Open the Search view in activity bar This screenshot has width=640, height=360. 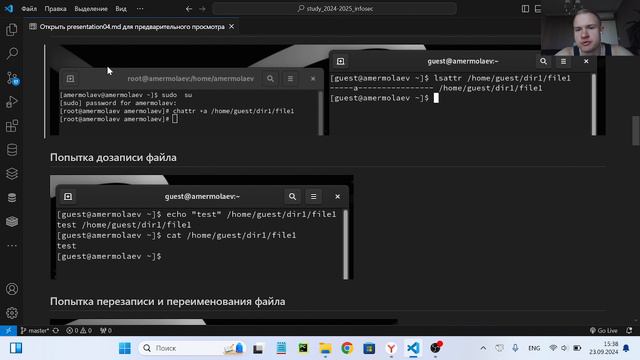(12, 53)
